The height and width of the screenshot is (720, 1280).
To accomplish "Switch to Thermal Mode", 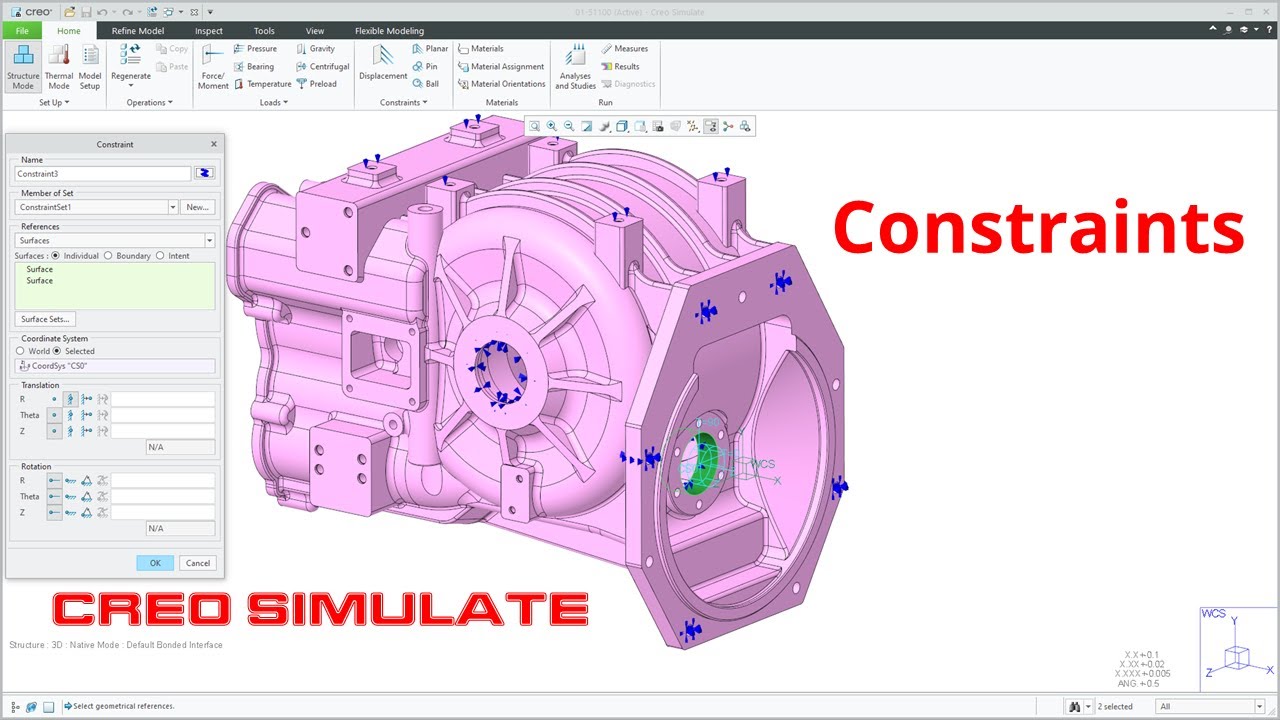I will coord(59,67).
